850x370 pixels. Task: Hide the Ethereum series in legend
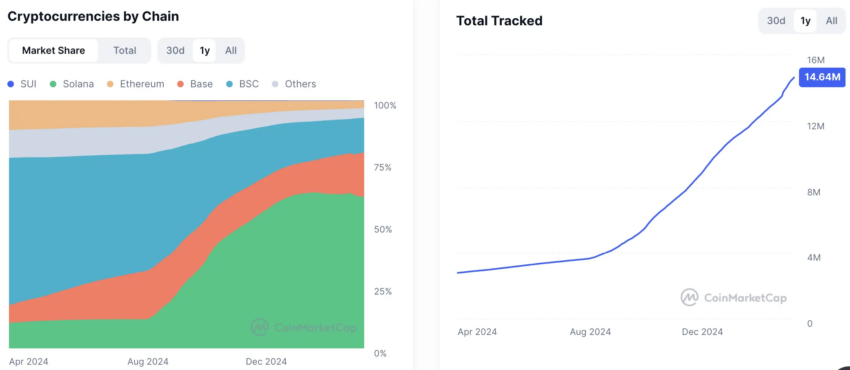pos(135,84)
